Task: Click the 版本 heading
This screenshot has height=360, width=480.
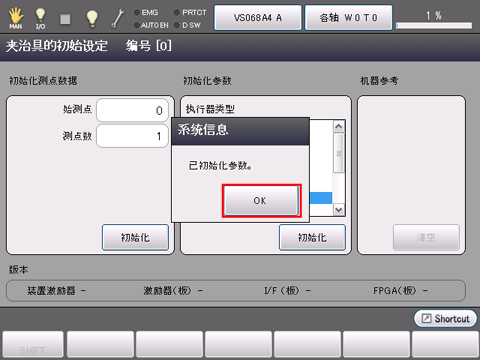Action: (x=18, y=269)
